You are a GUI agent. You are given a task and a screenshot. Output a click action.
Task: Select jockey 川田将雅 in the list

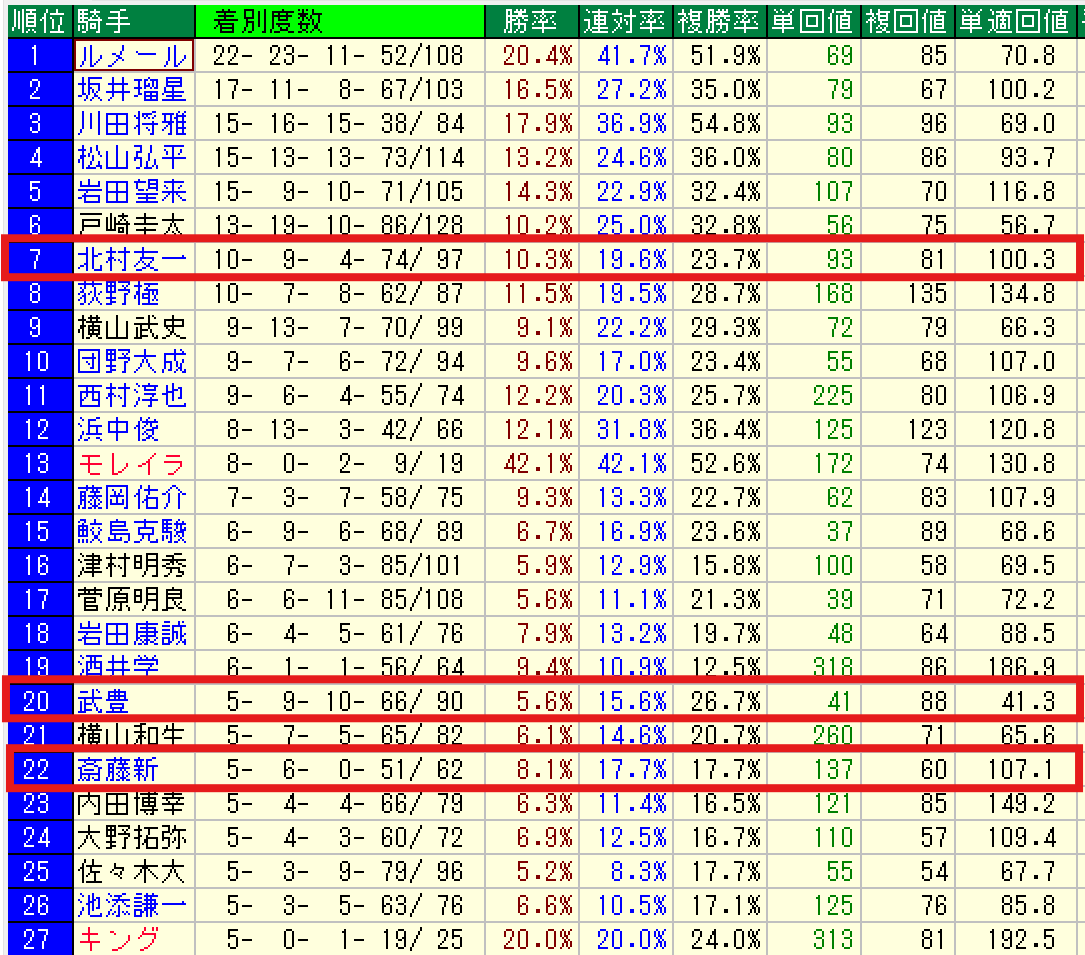132,124
